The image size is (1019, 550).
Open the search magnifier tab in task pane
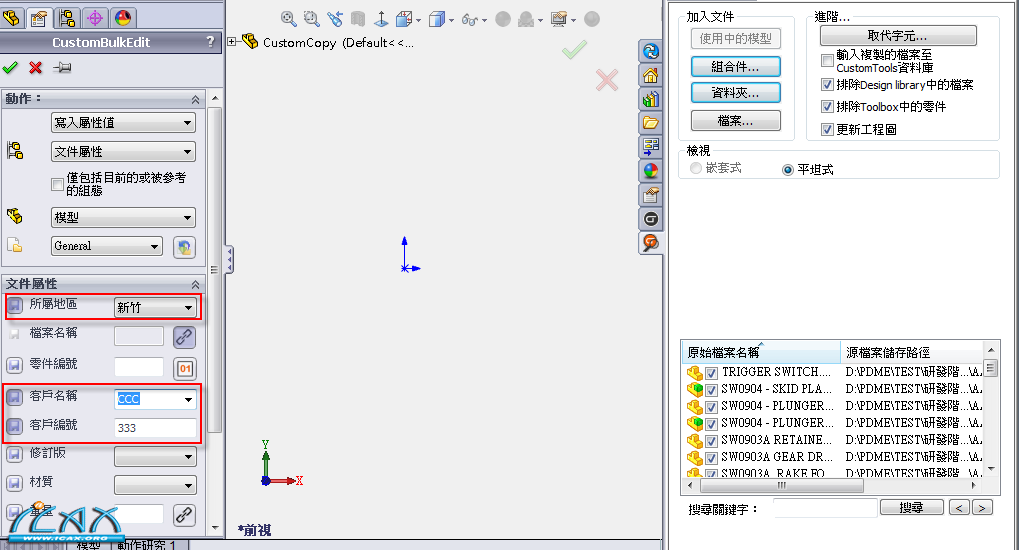pos(651,243)
